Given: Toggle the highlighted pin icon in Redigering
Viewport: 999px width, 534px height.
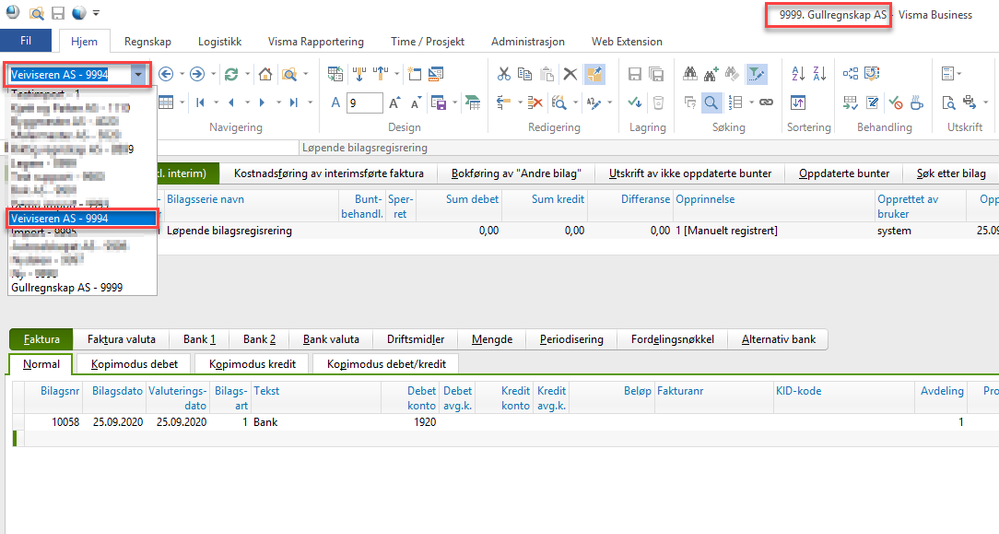Looking at the screenshot, I should (x=595, y=74).
